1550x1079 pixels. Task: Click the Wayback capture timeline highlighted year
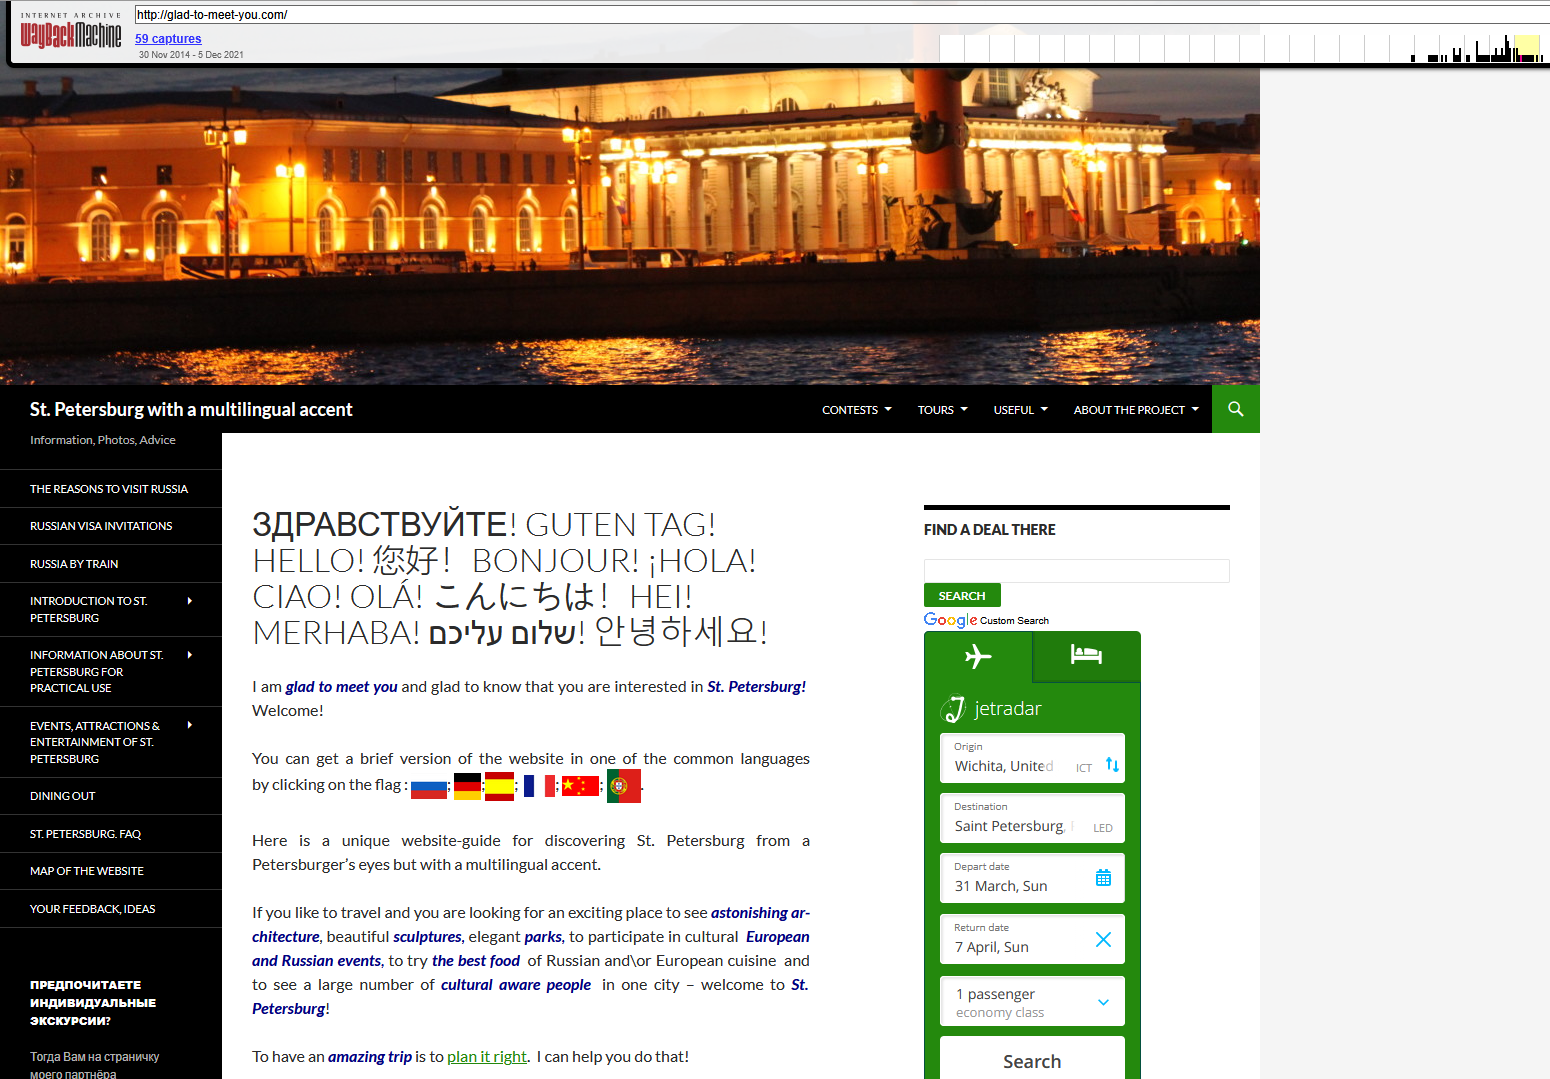coord(1526,48)
